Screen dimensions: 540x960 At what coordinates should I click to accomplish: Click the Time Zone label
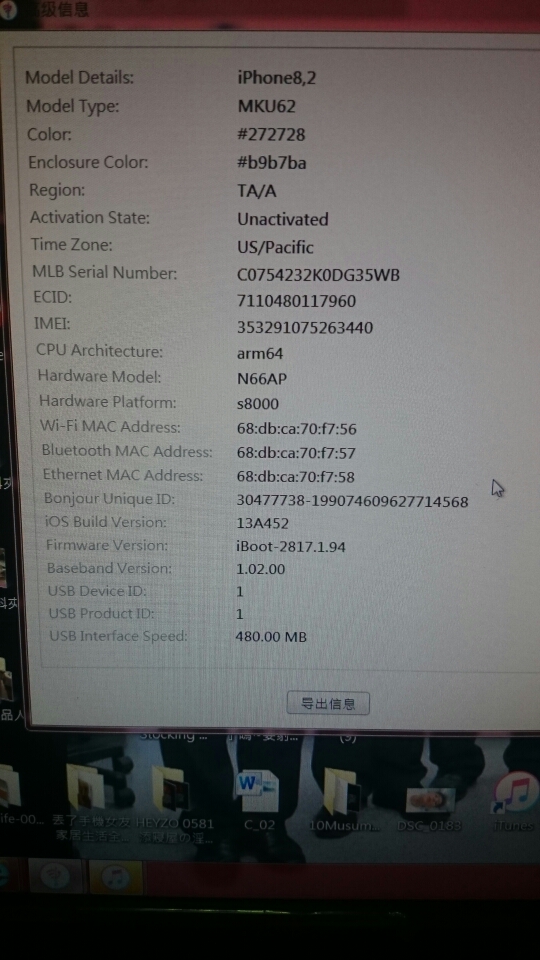click(x=72, y=245)
